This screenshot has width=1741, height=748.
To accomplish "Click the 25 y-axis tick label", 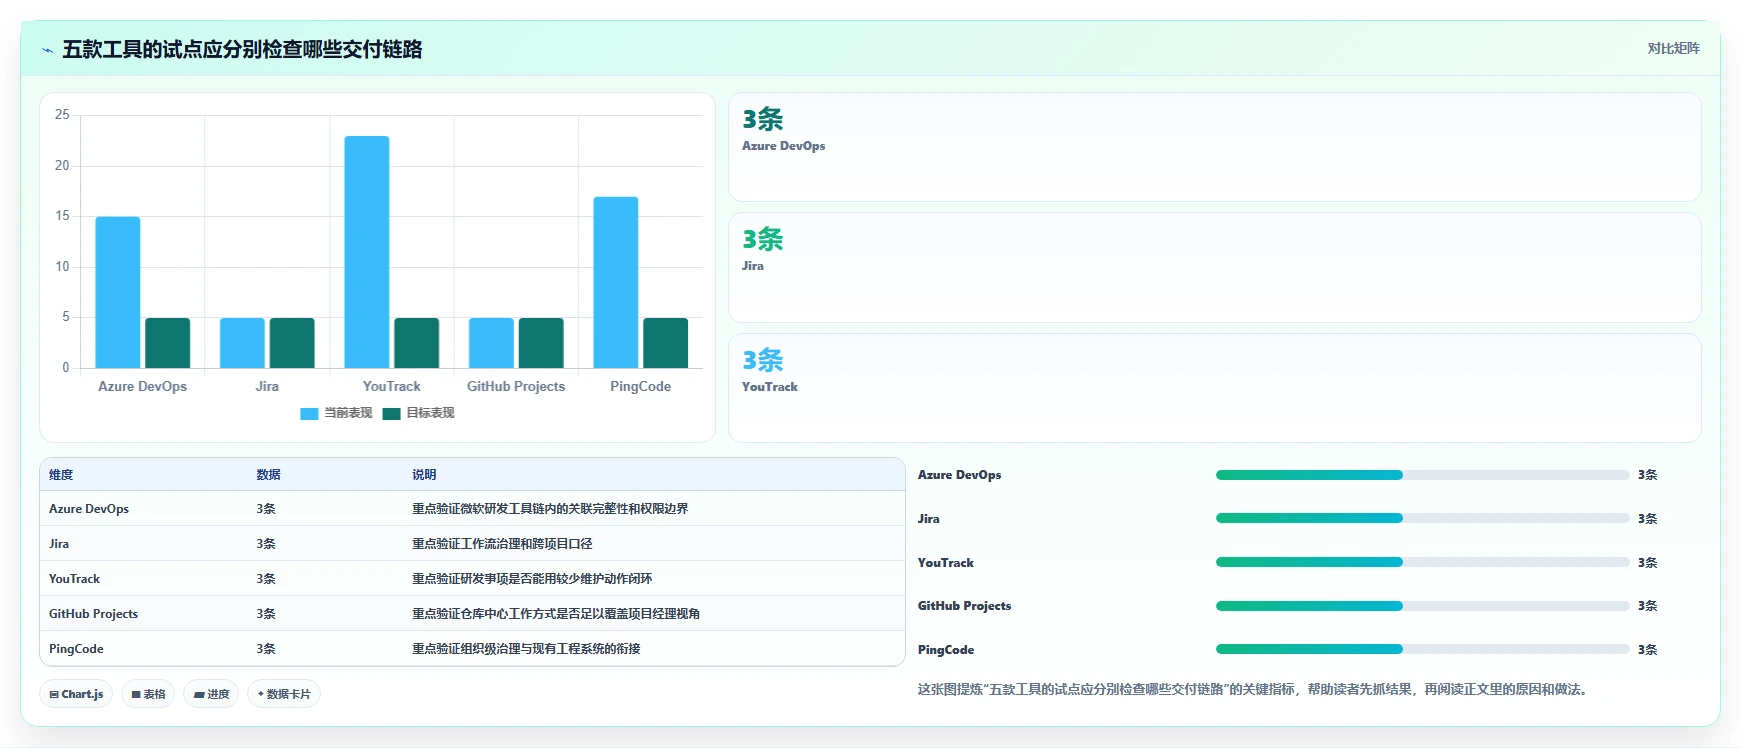I will point(62,115).
